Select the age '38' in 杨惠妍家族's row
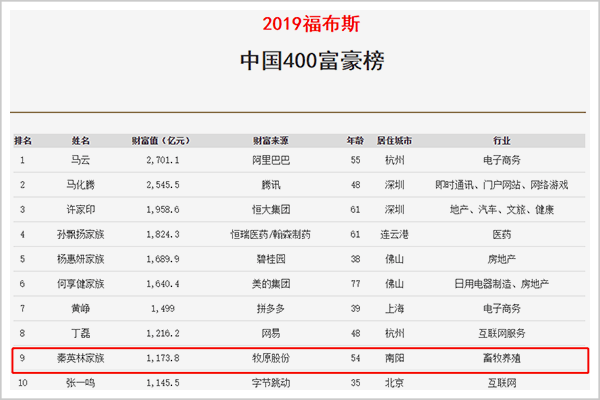600x400 pixels. pos(355,259)
